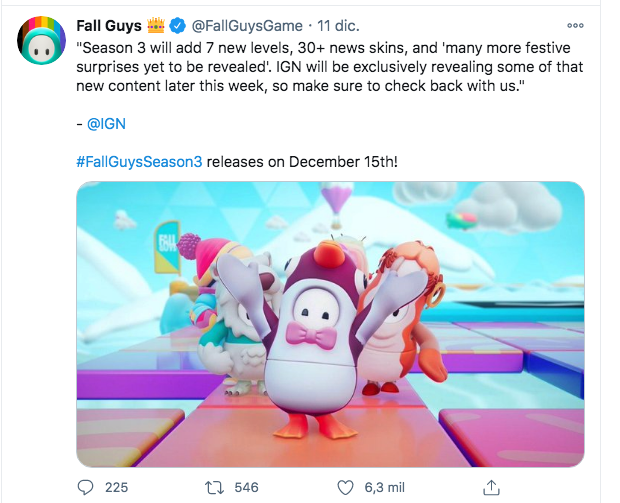The width and height of the screenshot is (620, 503).
Task: Click the 'releases on December 15th!' text
Action: coord(302,162)
